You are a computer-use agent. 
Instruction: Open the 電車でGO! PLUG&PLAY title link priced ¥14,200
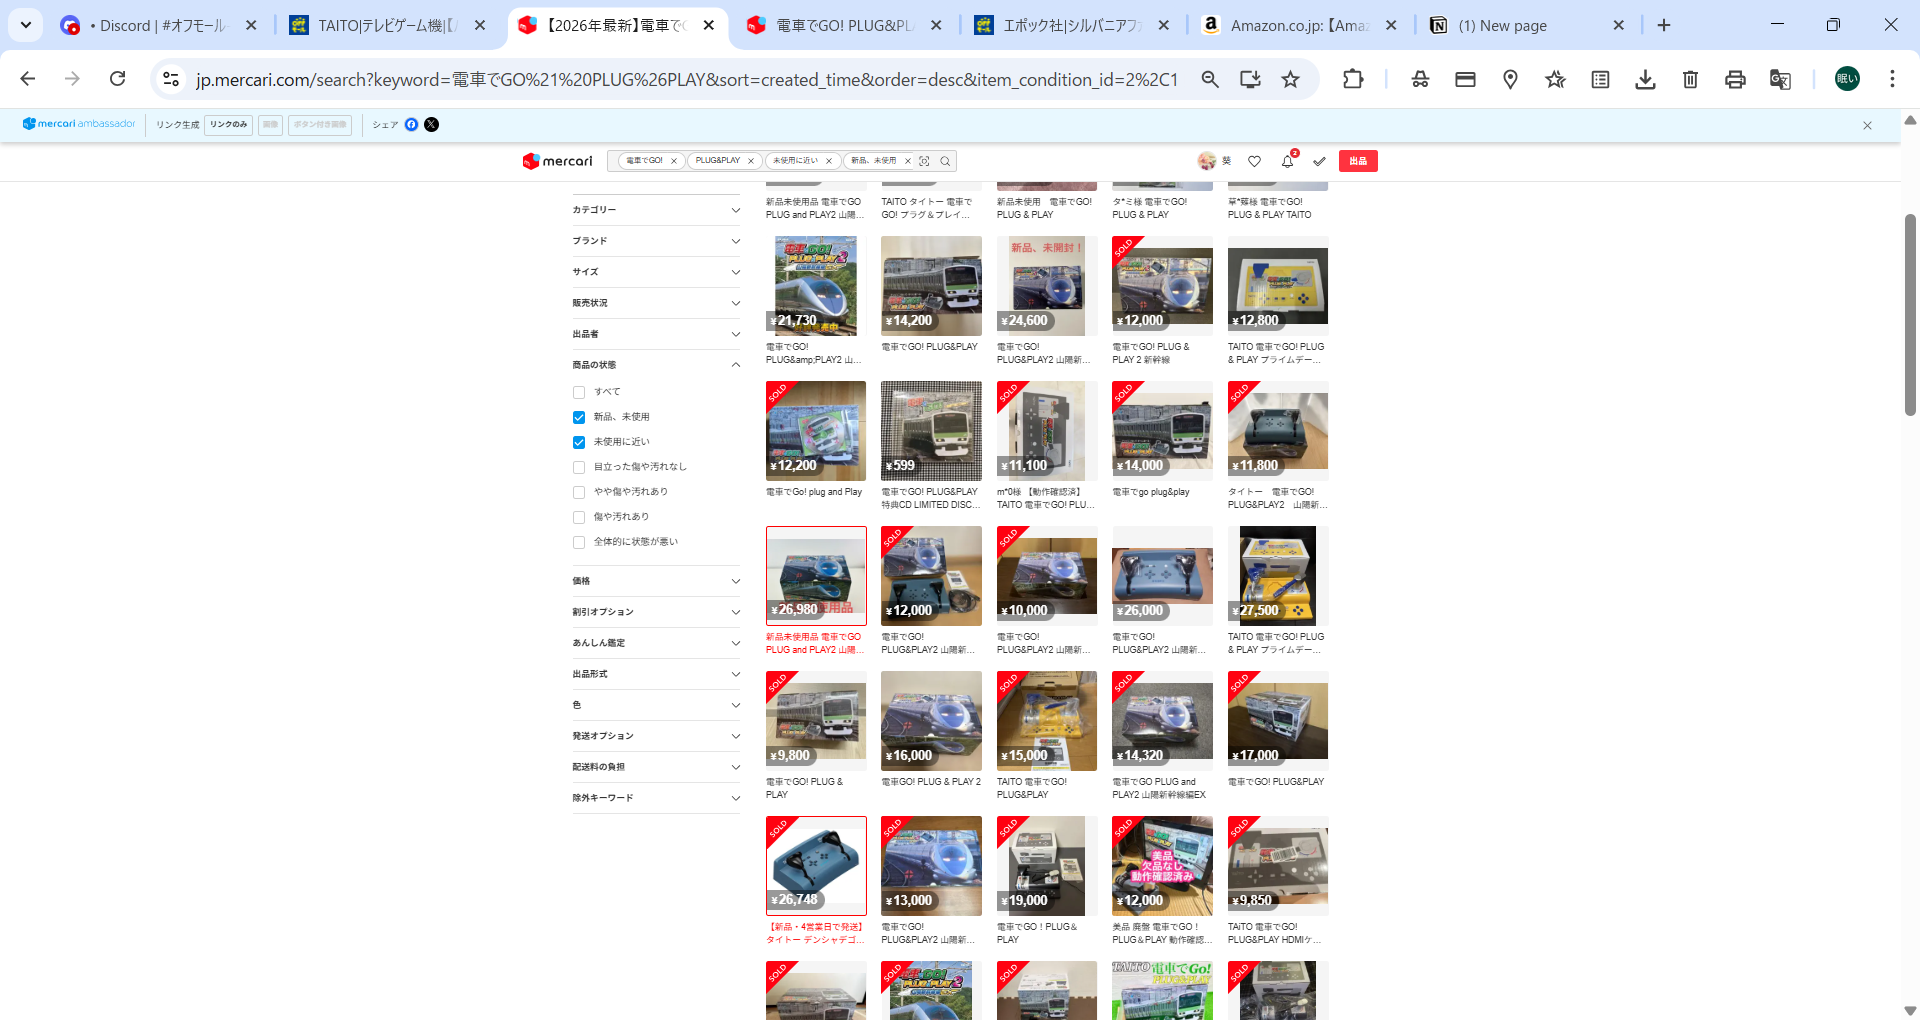[929, 347]
